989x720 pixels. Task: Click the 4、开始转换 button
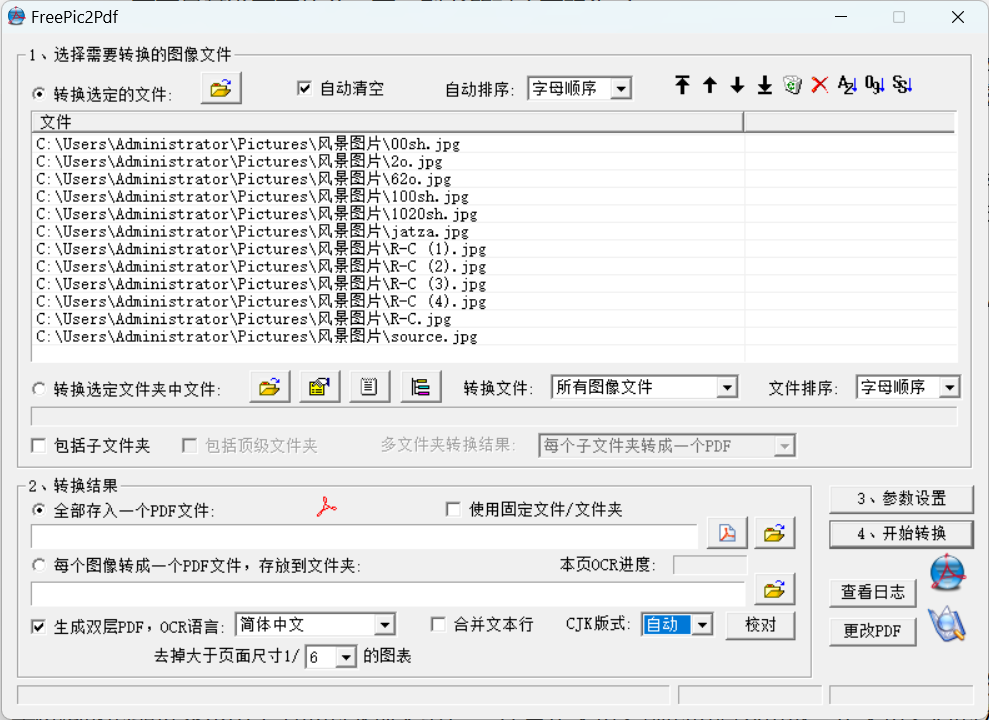[900, 533]
